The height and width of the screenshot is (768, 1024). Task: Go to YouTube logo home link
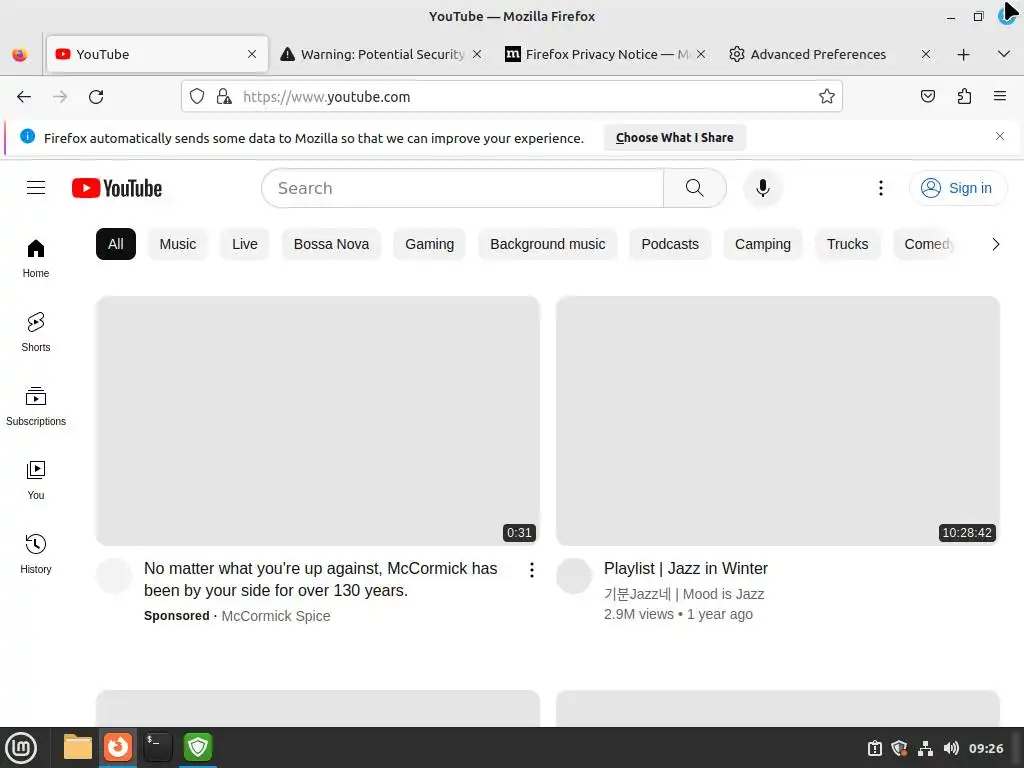coord(117,188)
